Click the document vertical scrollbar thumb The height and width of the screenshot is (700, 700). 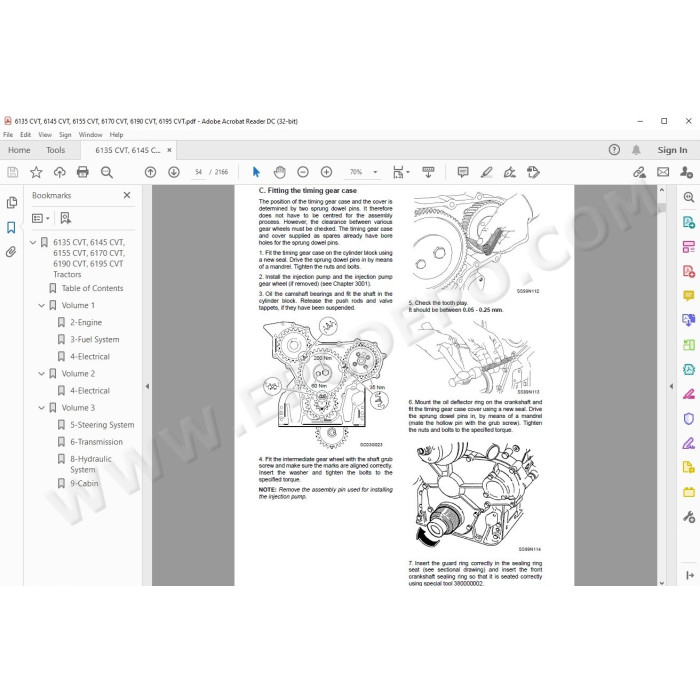[x=662, y=207]
